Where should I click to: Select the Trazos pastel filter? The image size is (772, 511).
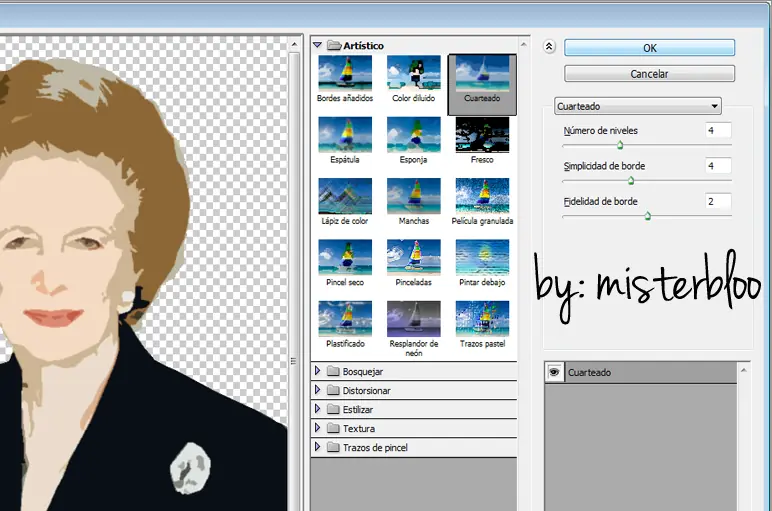pyautogui.click(x=482, y=319)
